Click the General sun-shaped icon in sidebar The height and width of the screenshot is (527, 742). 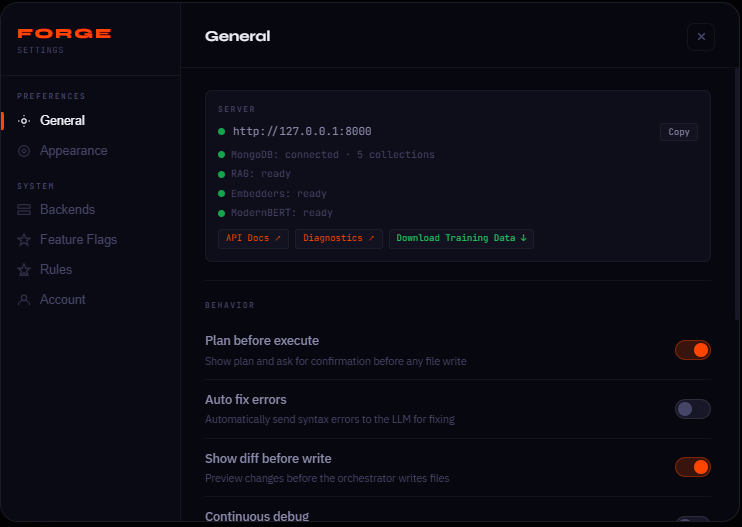pyautogui.click(x=24, y=121)
